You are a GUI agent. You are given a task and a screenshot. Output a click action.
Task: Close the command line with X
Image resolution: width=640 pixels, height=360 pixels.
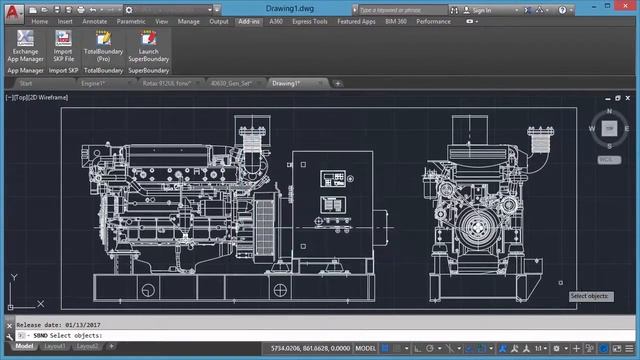(9, 326)
